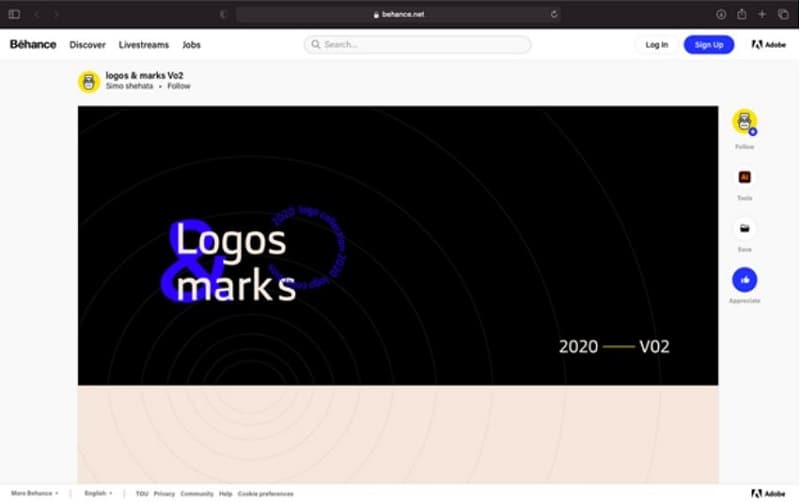
Task: Click the Search input field
Action: tap(417, 44)
